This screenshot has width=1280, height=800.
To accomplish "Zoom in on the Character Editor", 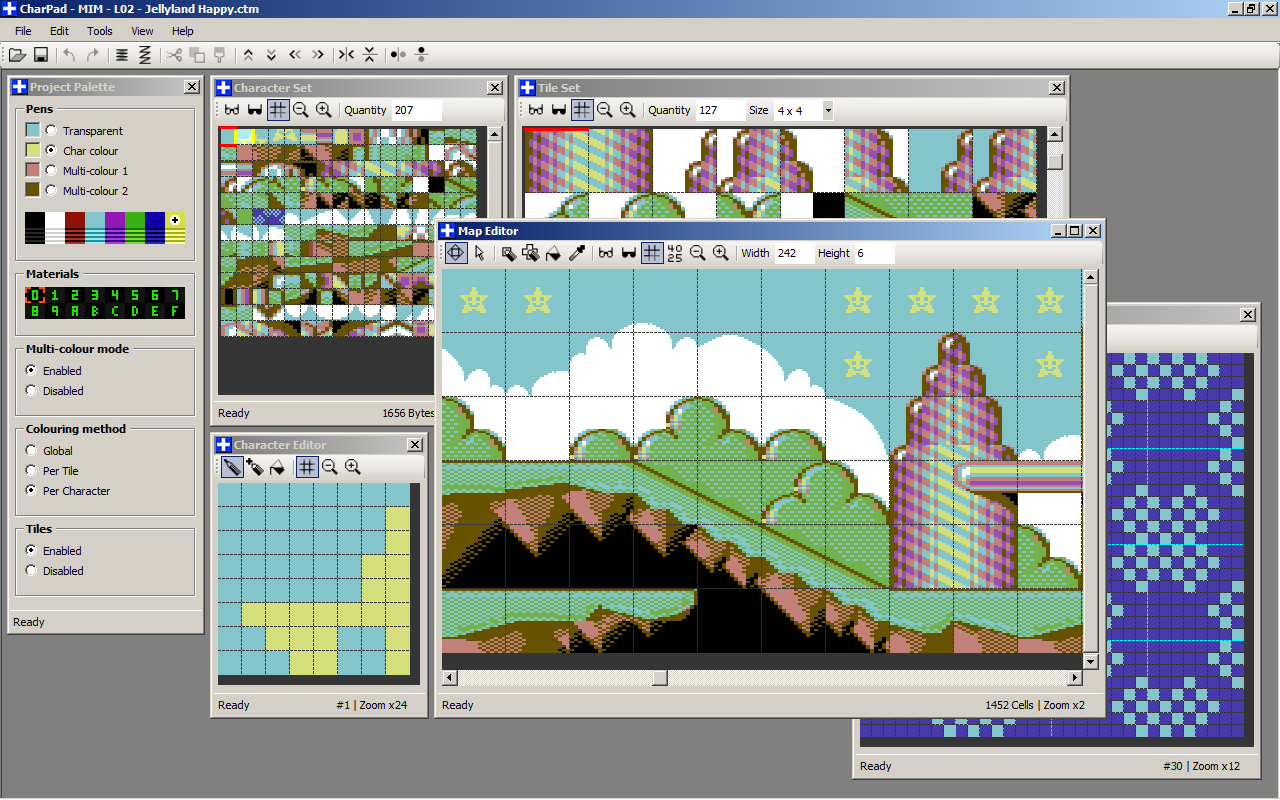I will [x=352, y=466].
